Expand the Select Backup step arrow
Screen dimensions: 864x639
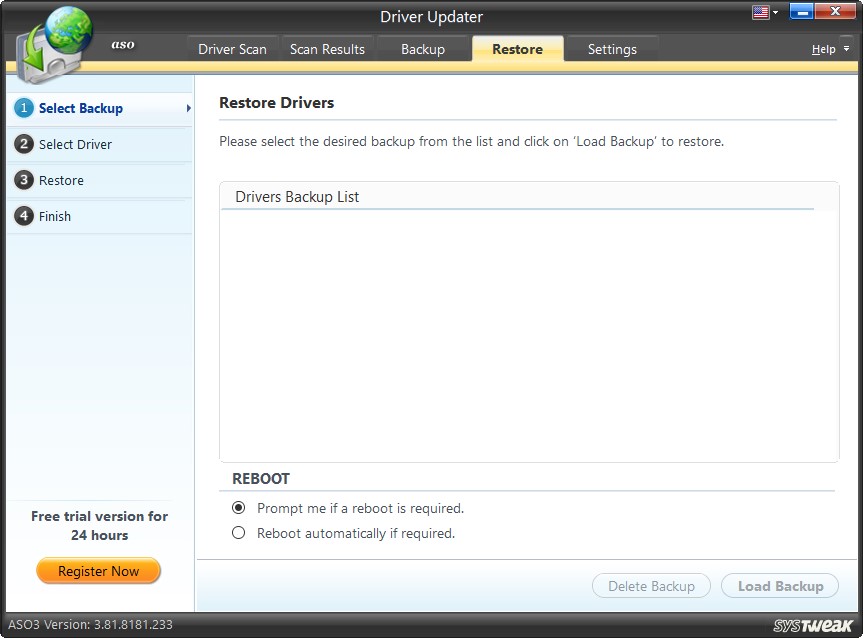(188, 108)
